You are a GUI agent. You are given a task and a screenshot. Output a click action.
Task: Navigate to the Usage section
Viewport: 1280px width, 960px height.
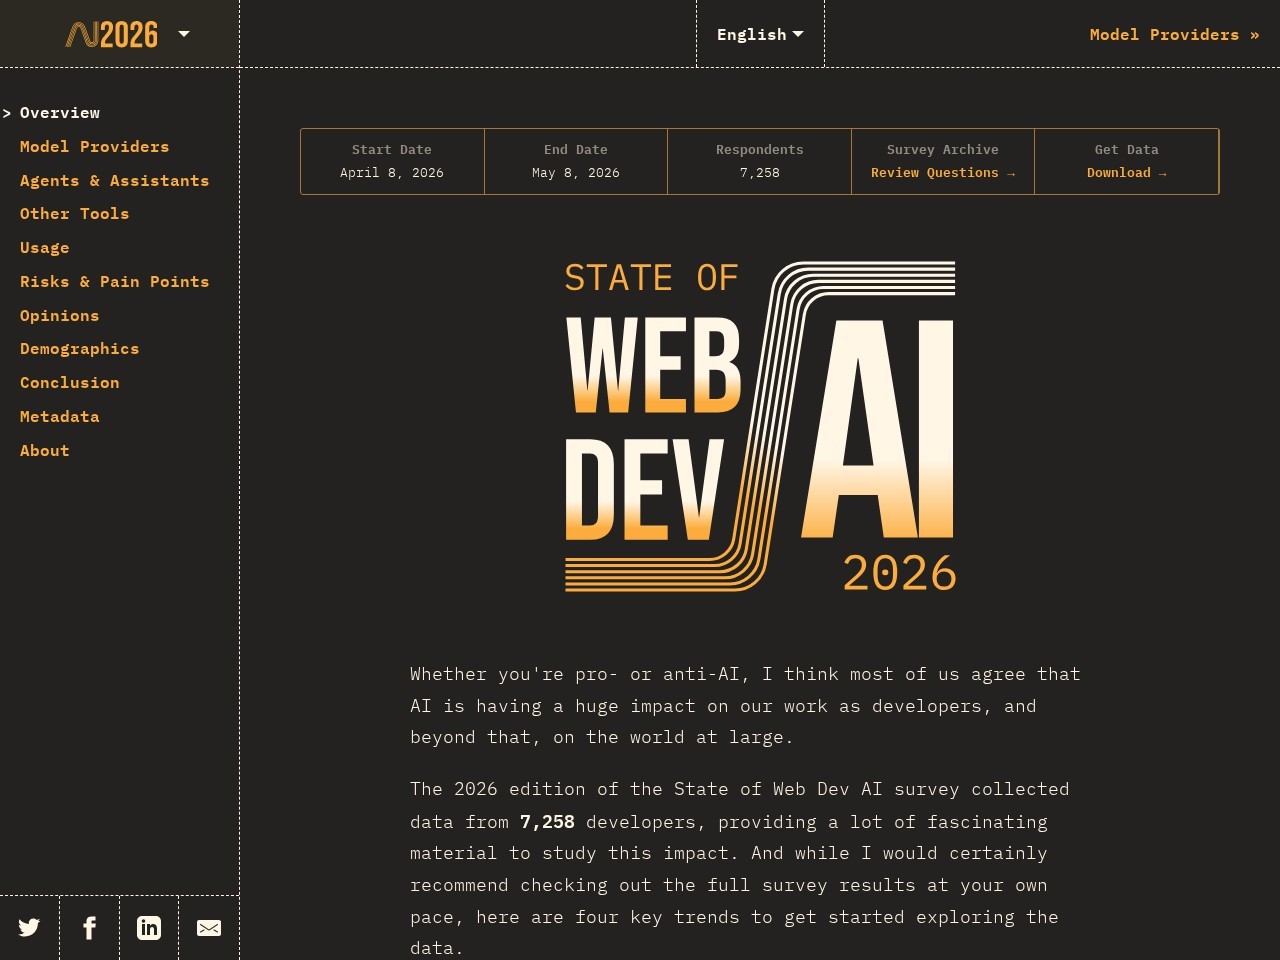point(44,247)
